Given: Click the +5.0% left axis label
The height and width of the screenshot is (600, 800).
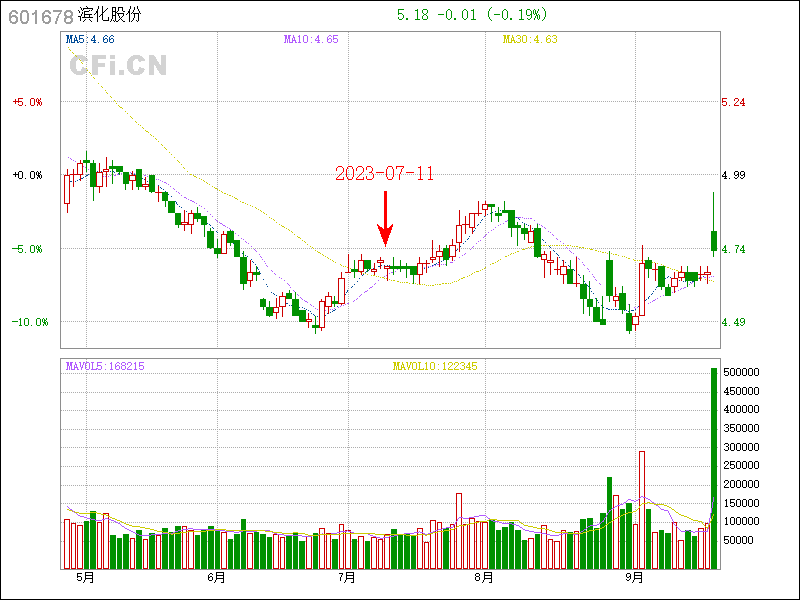Looking at the screenshot, I should (x=28, y=102).
